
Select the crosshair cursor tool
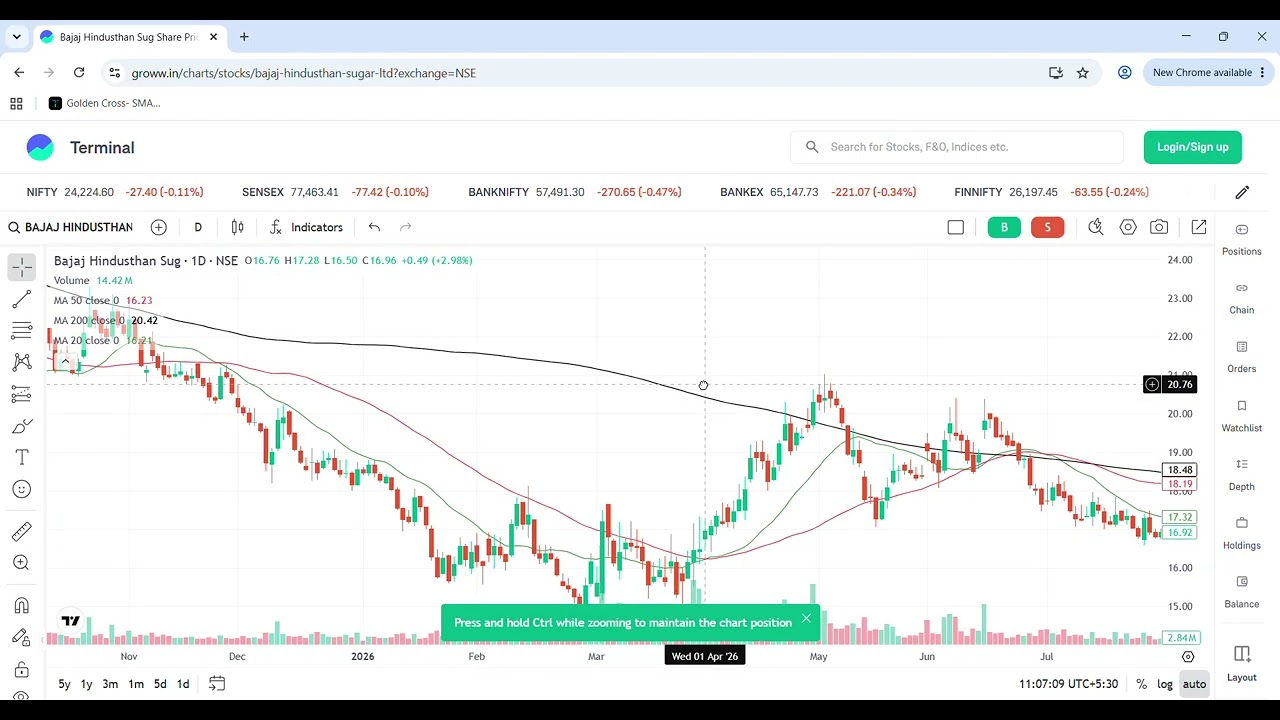[21, 267]
